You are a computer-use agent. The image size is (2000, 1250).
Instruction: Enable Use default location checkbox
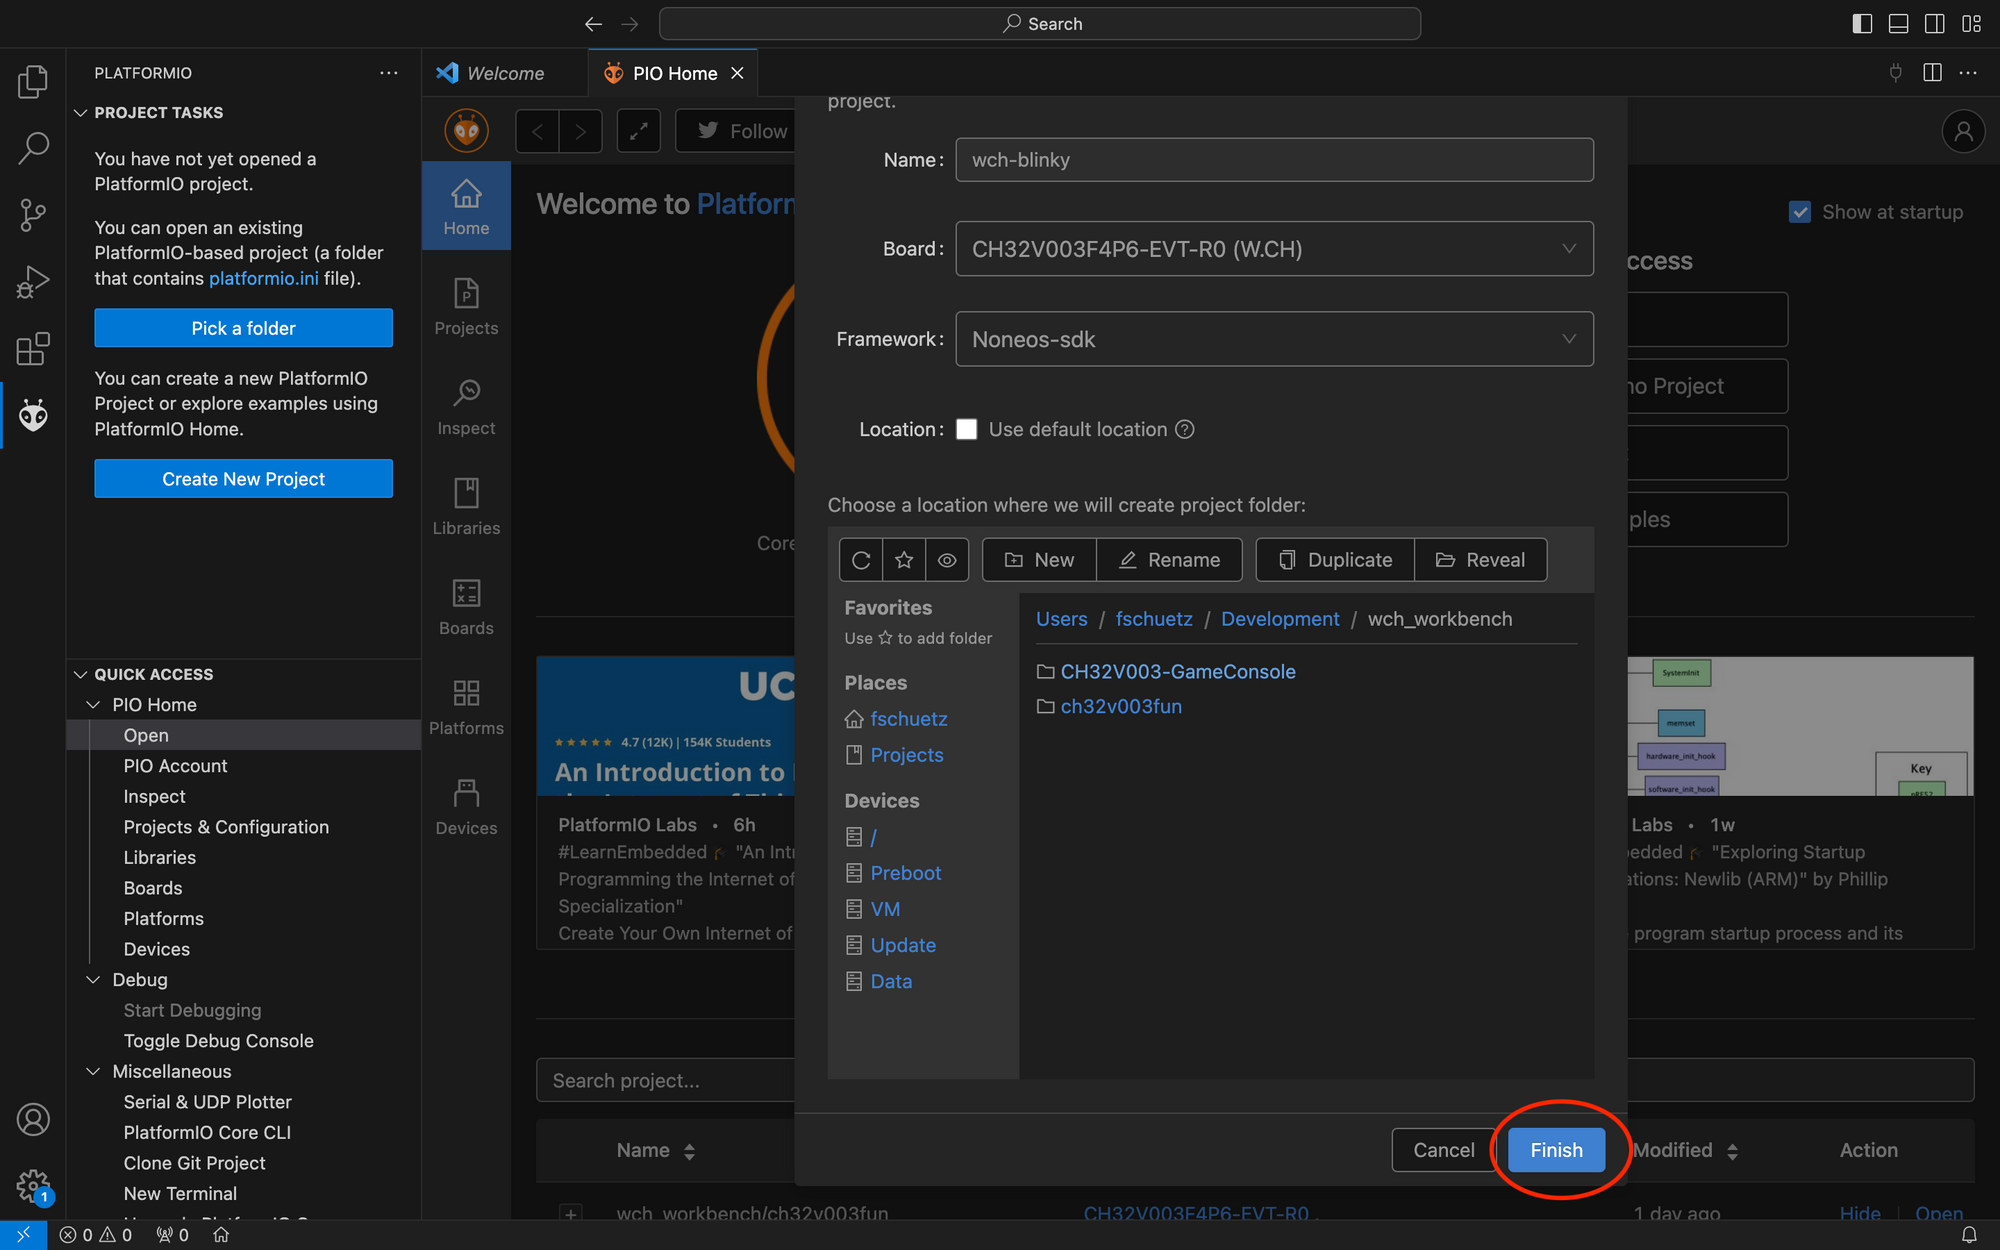[x=966, y=429]
